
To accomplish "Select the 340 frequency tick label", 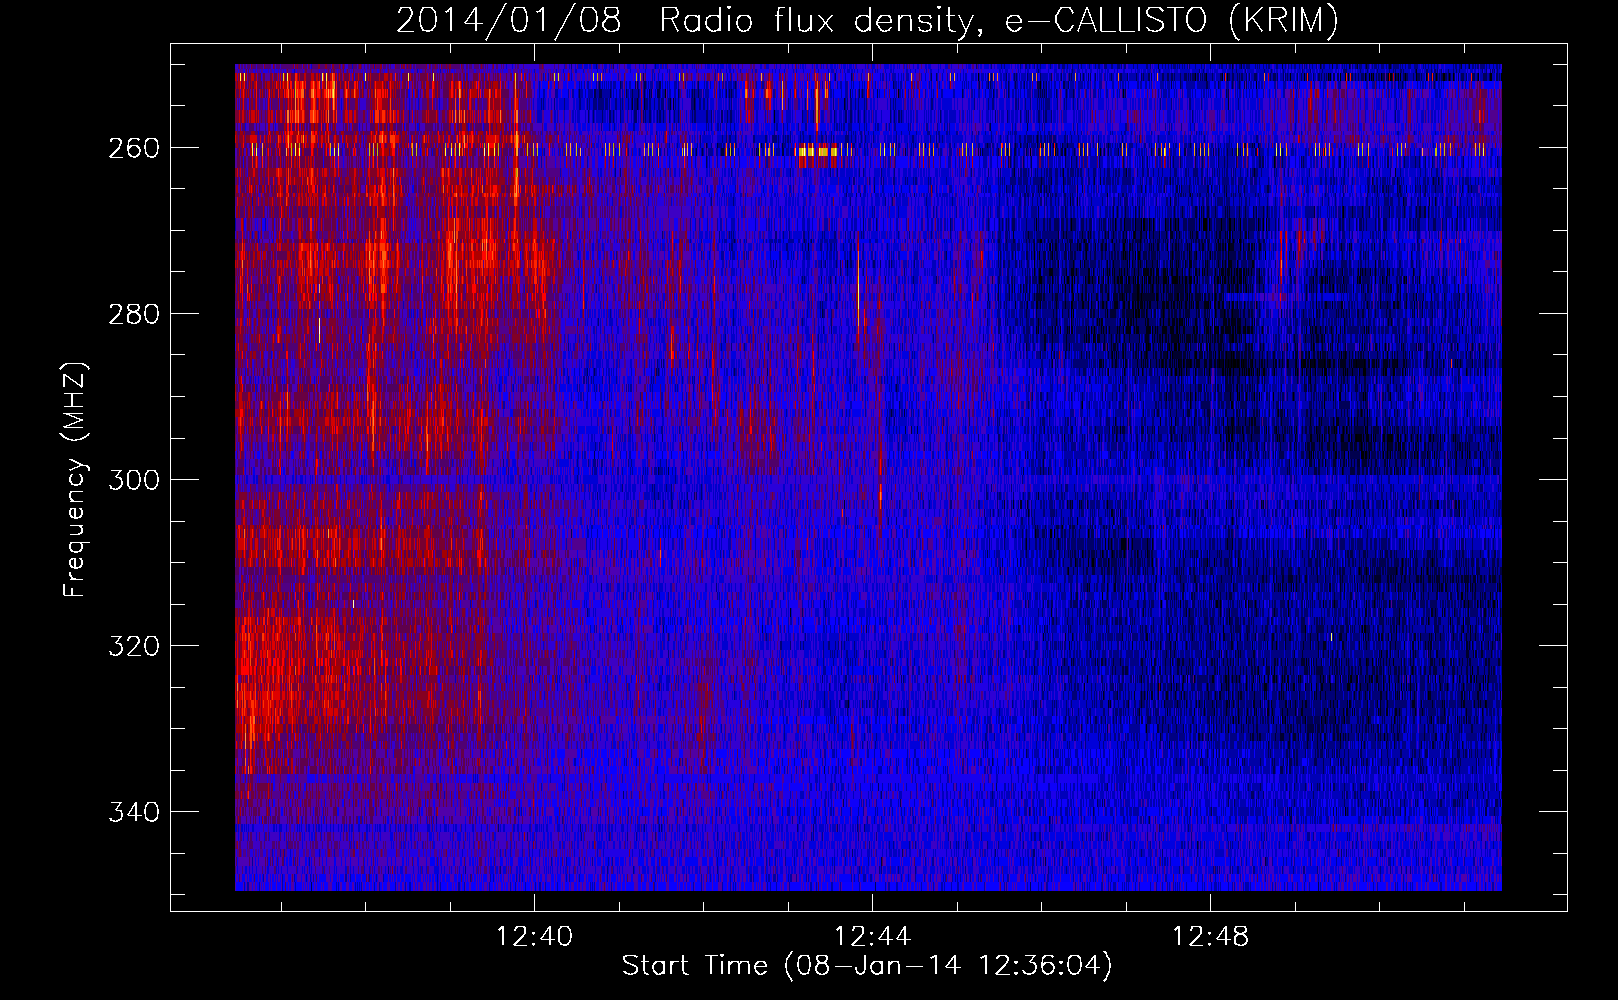I will (x=134, y=812).
